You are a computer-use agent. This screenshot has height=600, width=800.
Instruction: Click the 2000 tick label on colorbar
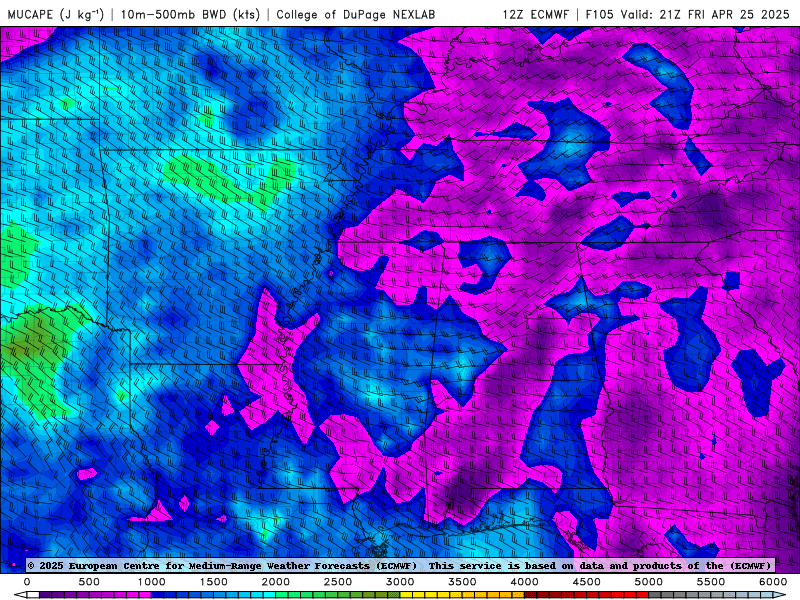click(x=276, y=582)
